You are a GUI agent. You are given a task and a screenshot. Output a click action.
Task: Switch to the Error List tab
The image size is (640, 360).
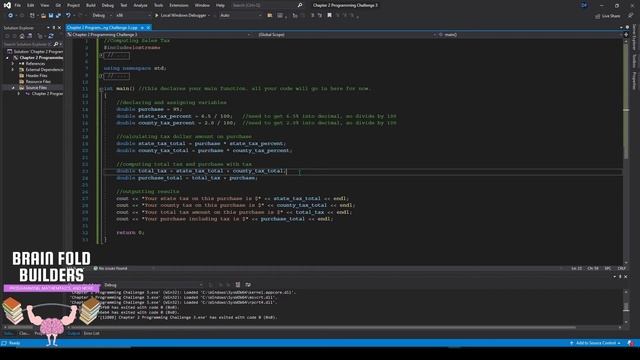91,333
